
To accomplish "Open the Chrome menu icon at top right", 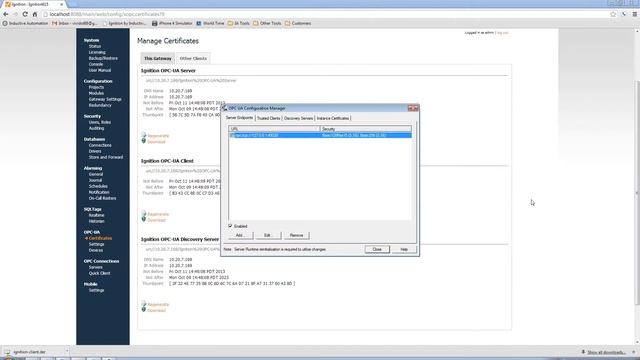I will [x=635, y=14].
